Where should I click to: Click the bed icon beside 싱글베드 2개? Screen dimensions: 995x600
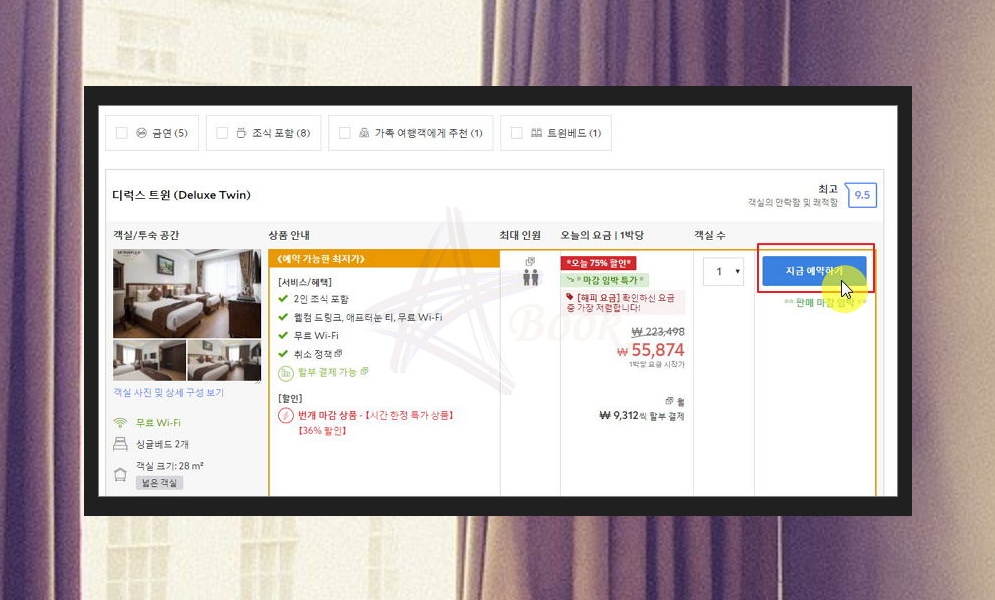coord(120,444)
